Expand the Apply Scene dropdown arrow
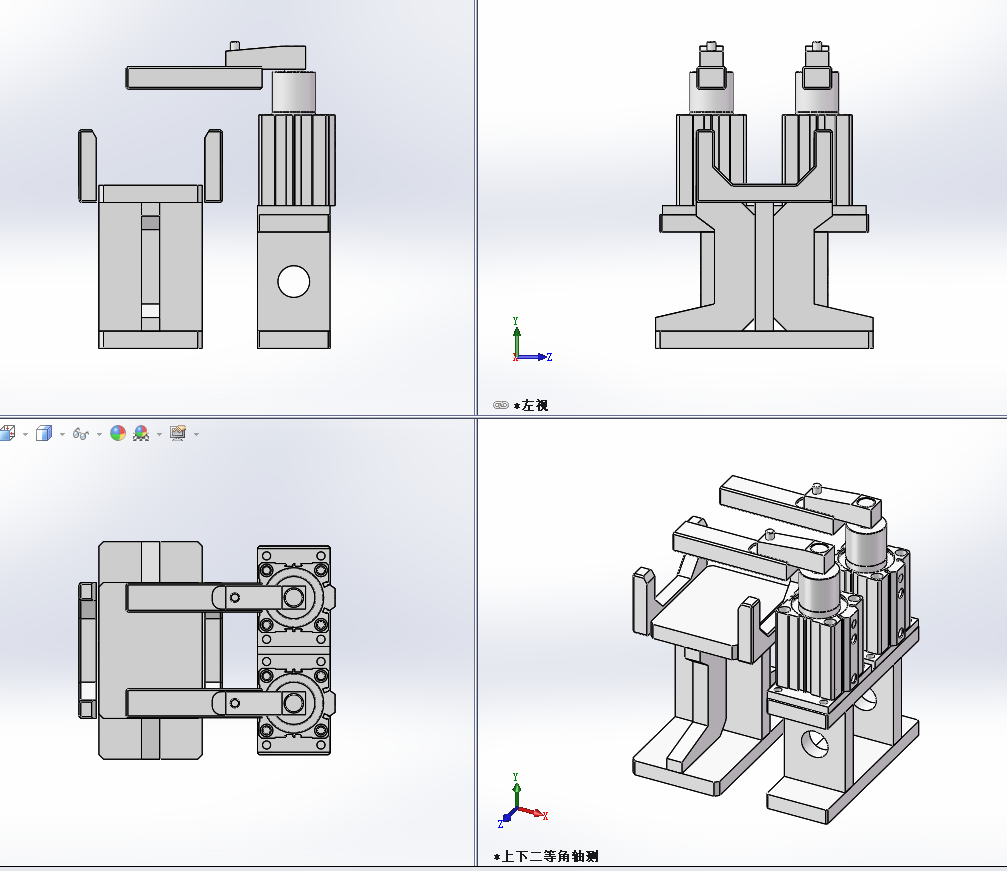This screenshot has height=871, width=1007. tap(159, 435)
